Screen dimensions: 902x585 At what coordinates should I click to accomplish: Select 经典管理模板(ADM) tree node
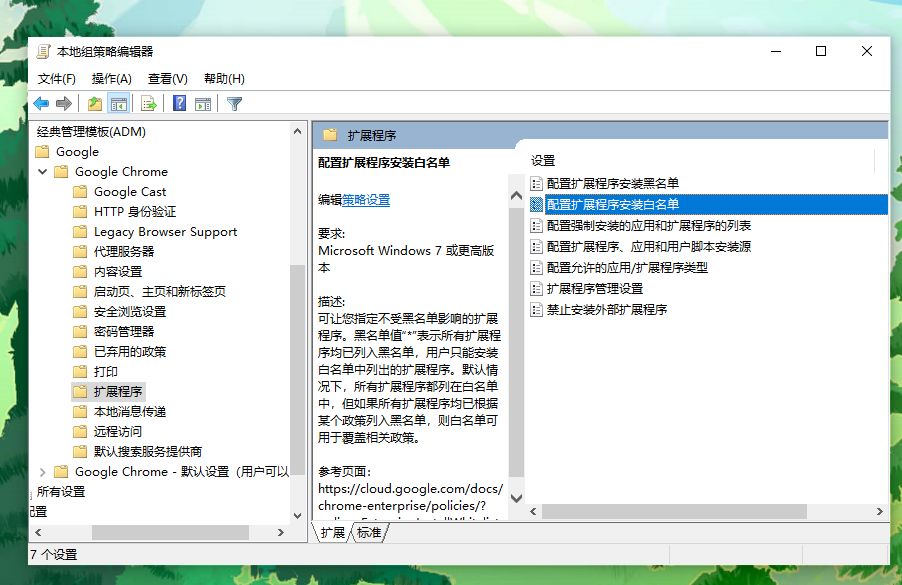coord(91,132)
